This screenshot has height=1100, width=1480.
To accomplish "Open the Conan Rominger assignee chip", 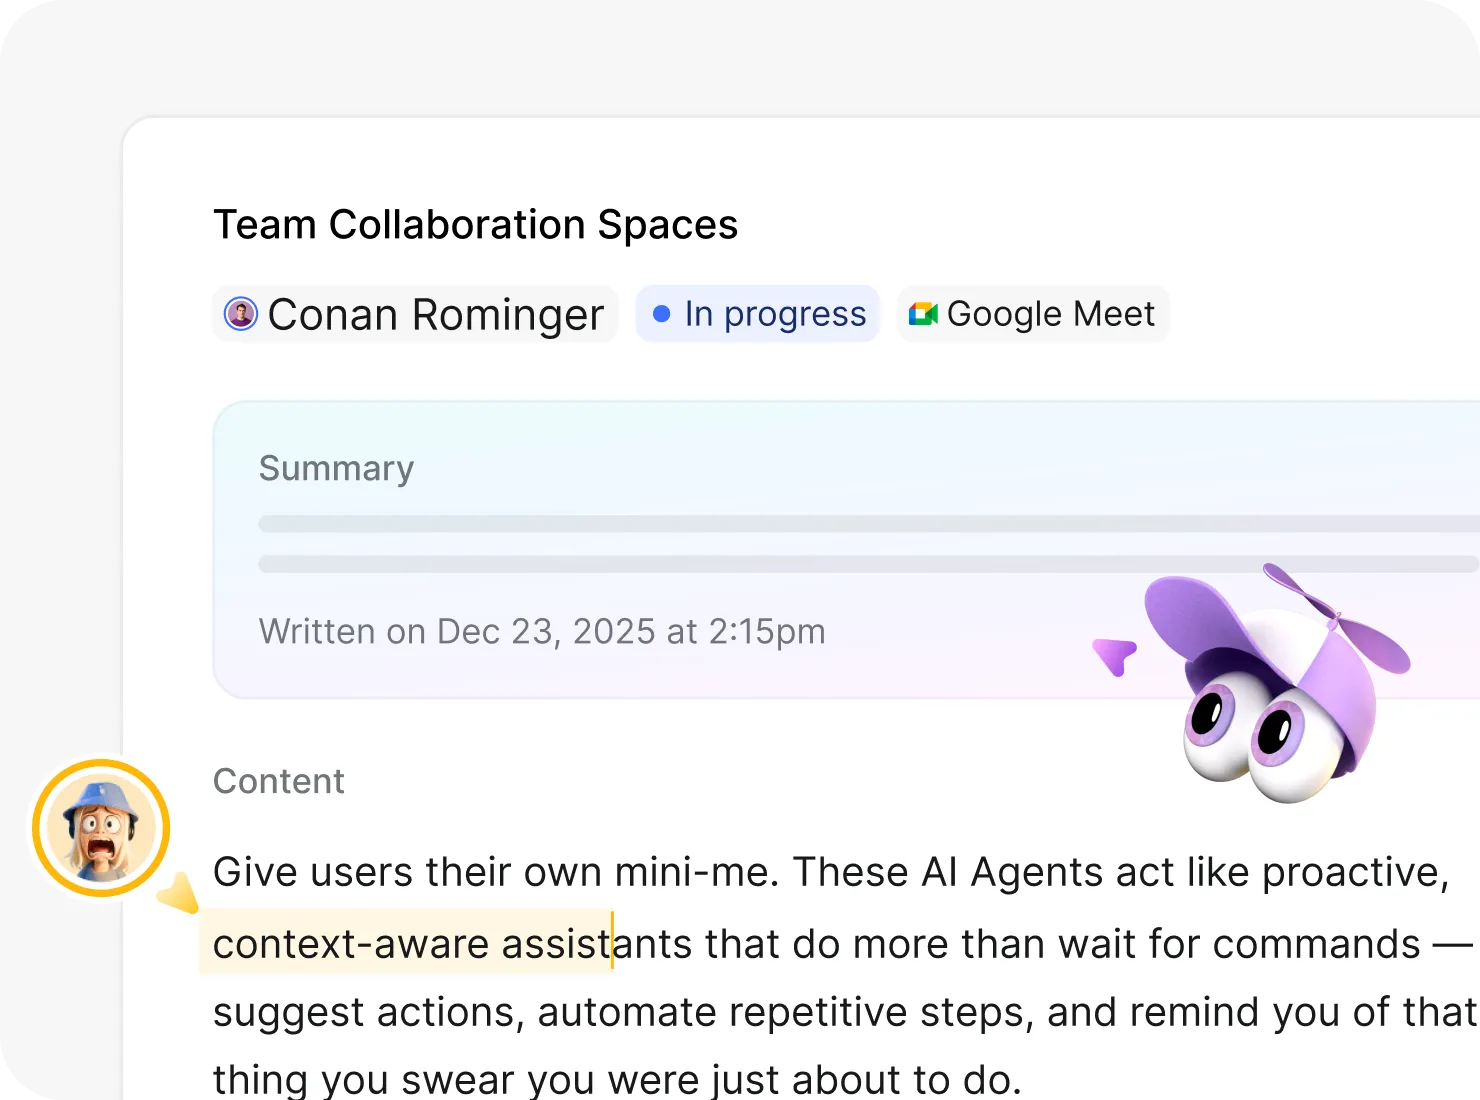I will click(x=416, y=314).
